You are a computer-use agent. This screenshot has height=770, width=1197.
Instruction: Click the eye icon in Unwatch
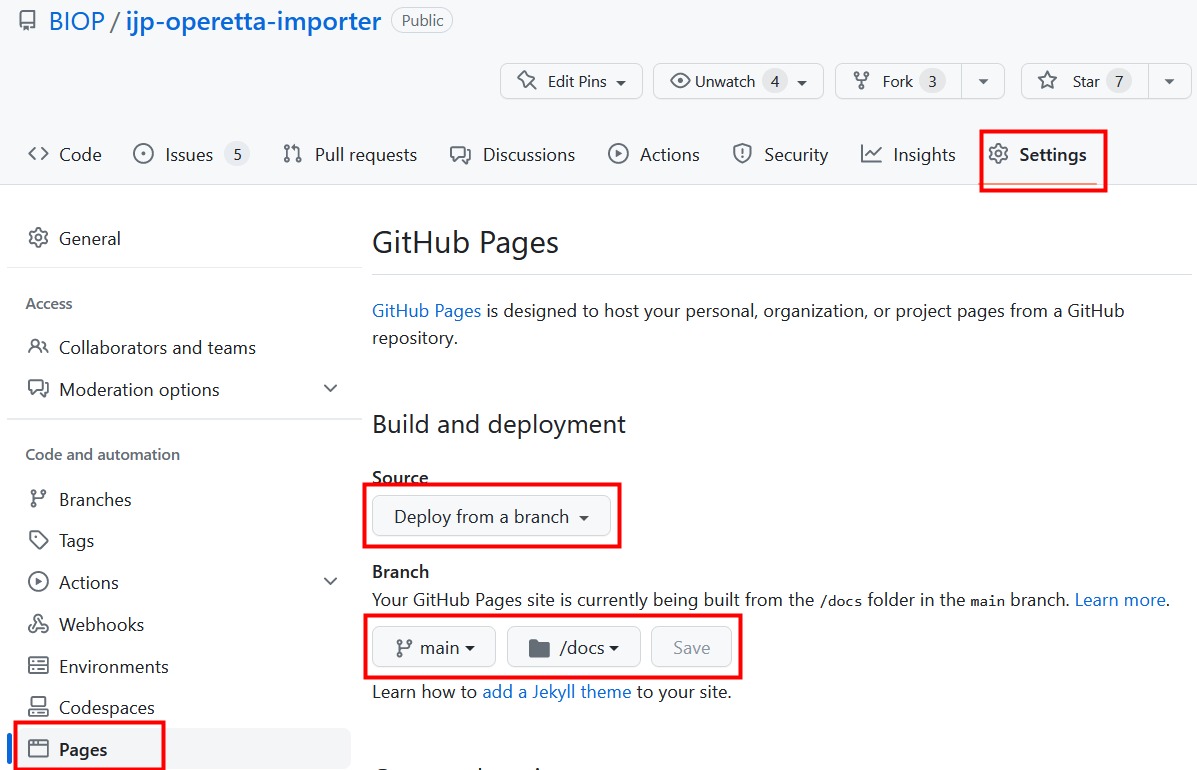[679, 80]
